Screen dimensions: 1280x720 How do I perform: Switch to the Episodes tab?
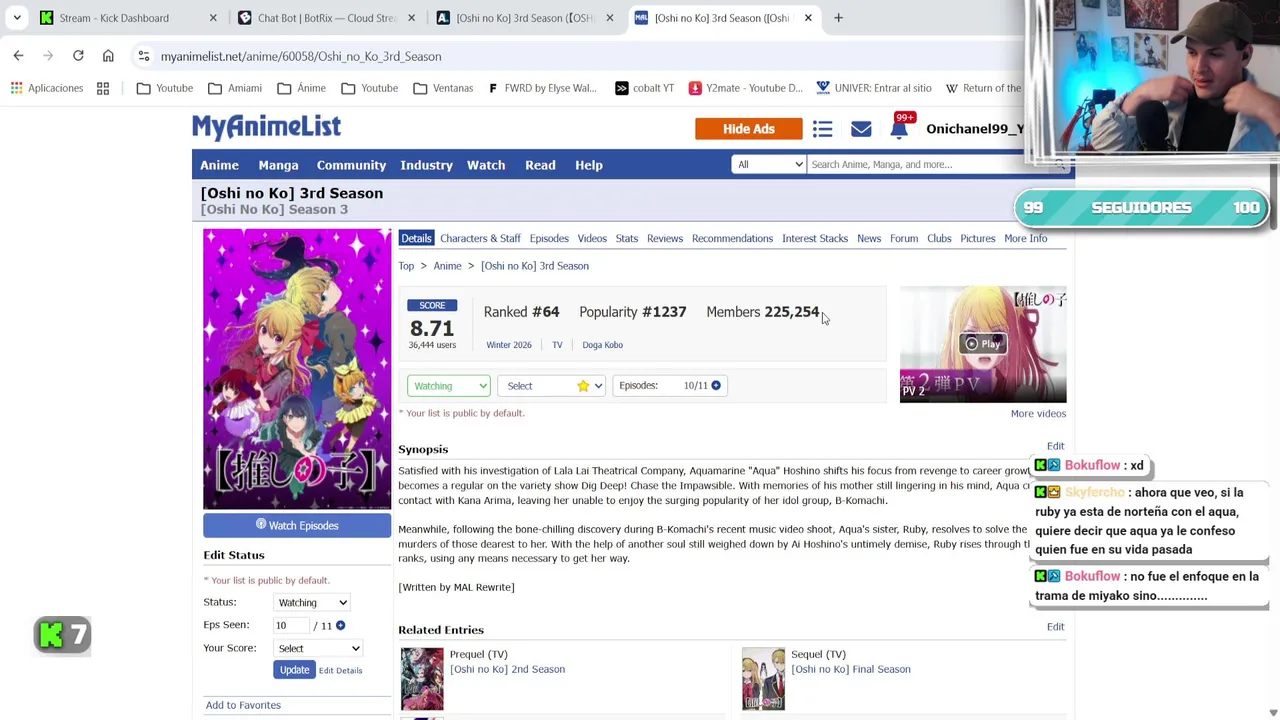[549, 238]
